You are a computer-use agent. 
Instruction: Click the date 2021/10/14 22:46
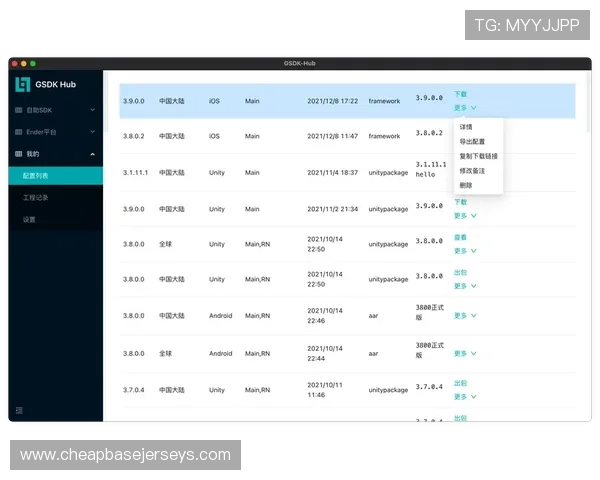325,316
